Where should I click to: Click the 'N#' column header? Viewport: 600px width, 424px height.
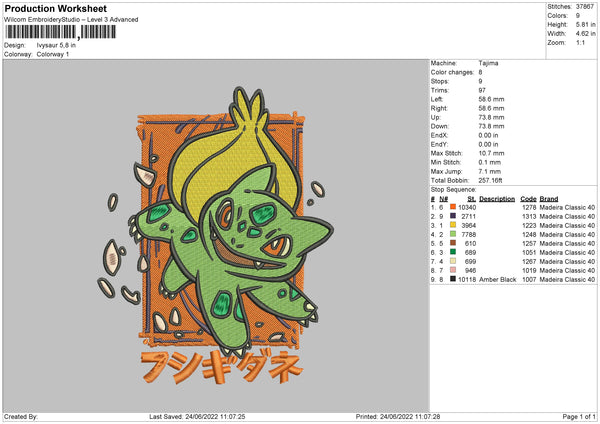443,199
